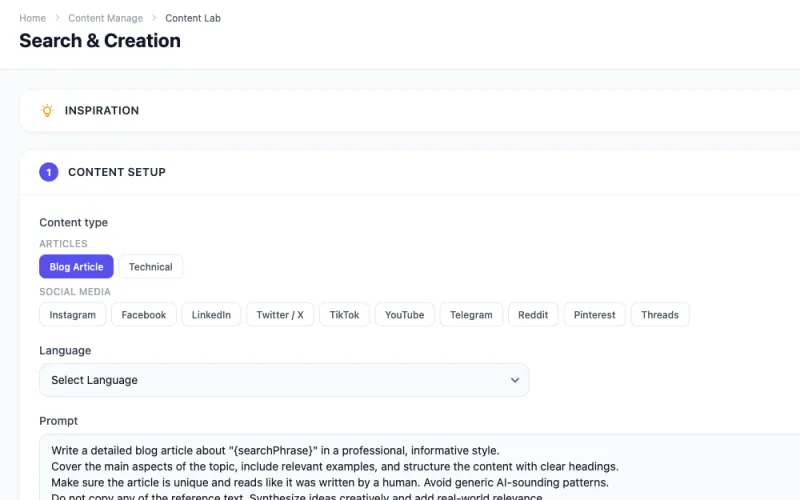Select Blog Article content type
The height and width of the screenshot is (500, 800).
tap(77, 267)
